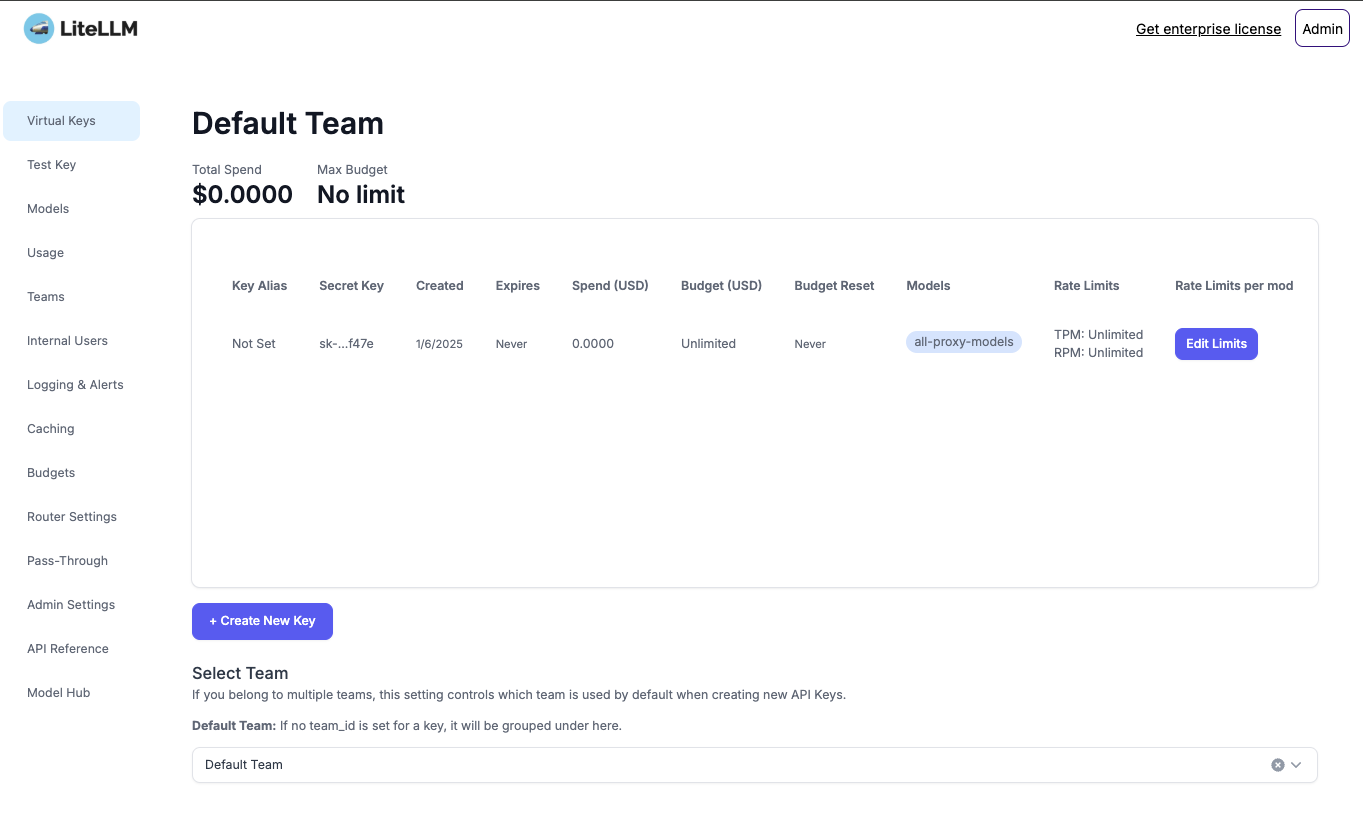Image resolution: width=1363 pixels, height=821 pixels.
Task: Go to Test Key in sidebar
Action: 52,165
